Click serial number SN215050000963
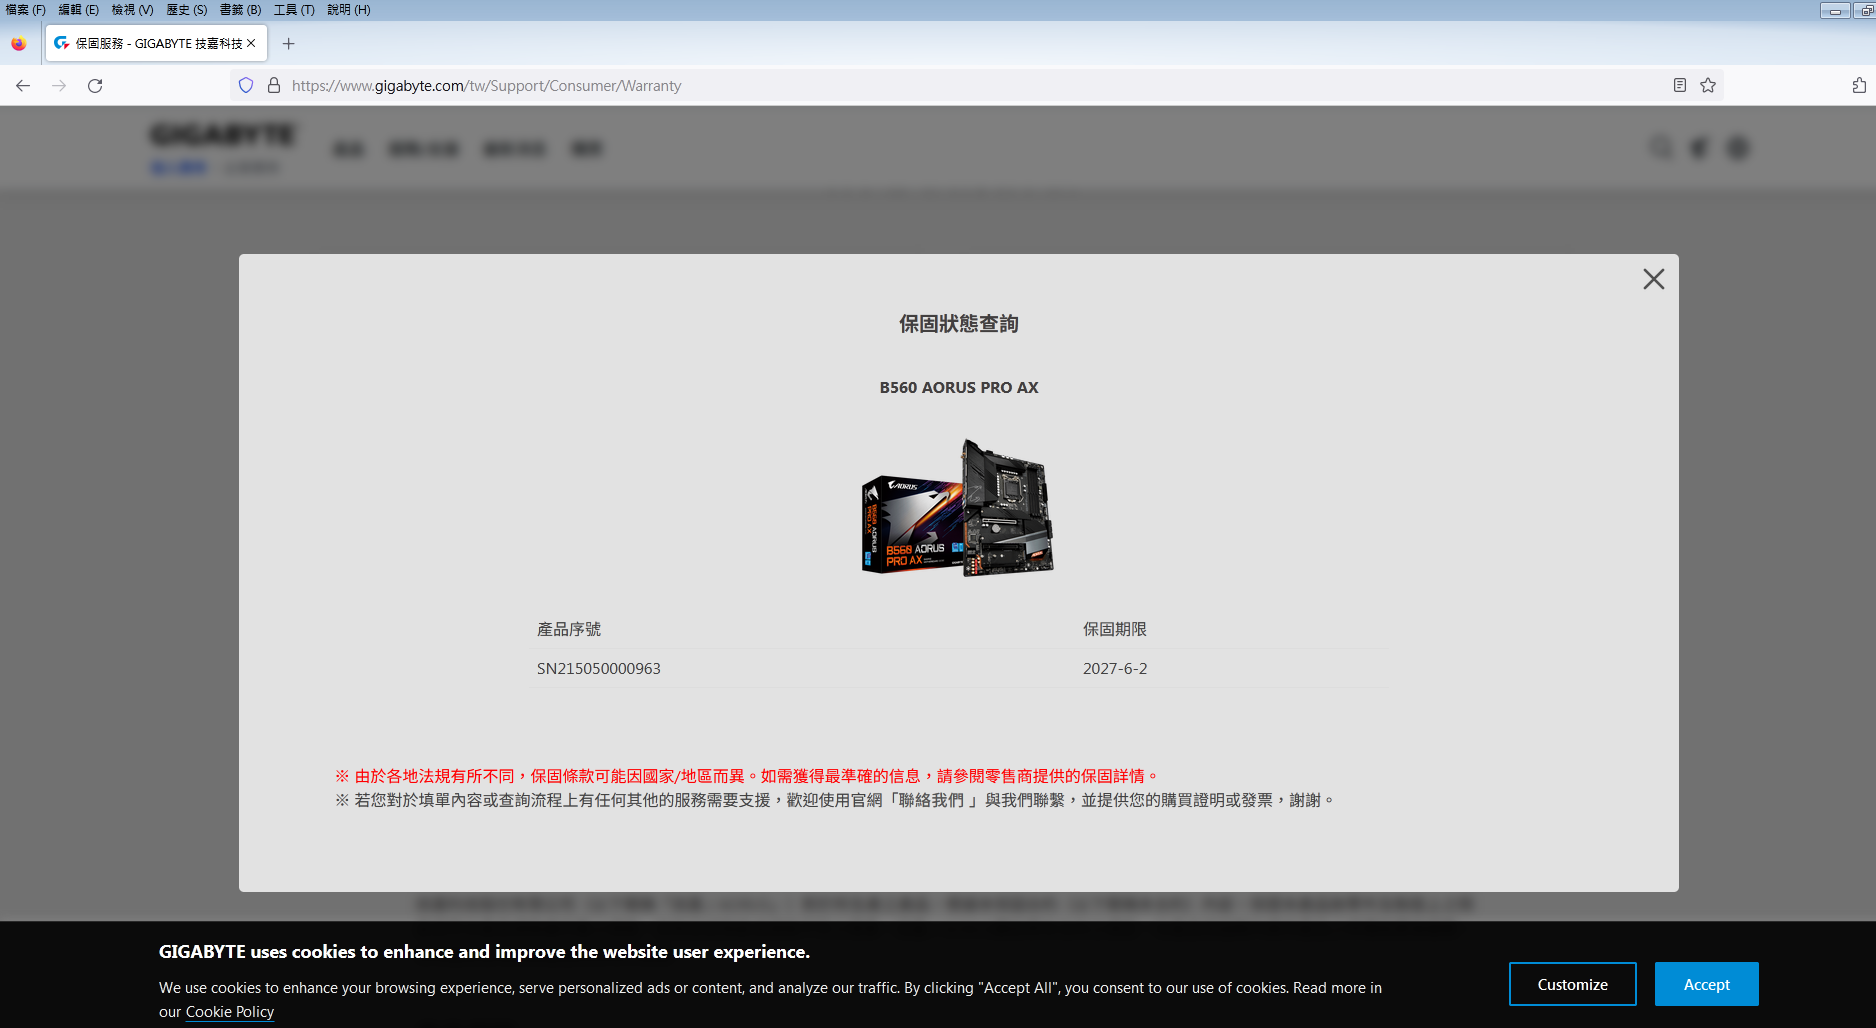This screenshot has height=1028, width=1876. [x=599, y=668]
